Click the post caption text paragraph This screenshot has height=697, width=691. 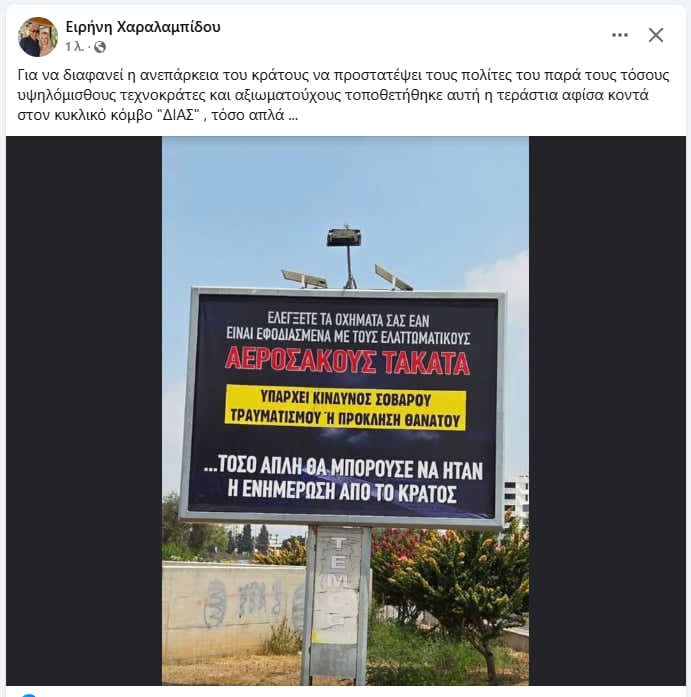[343, 95]
